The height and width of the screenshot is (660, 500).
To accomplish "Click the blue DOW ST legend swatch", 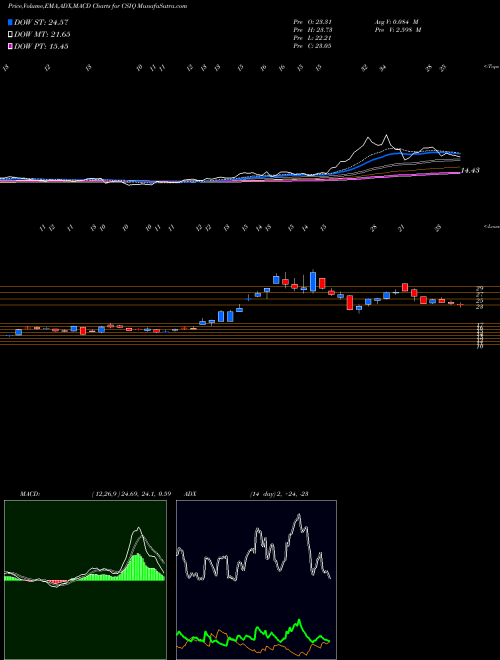I will click(10, 22).
